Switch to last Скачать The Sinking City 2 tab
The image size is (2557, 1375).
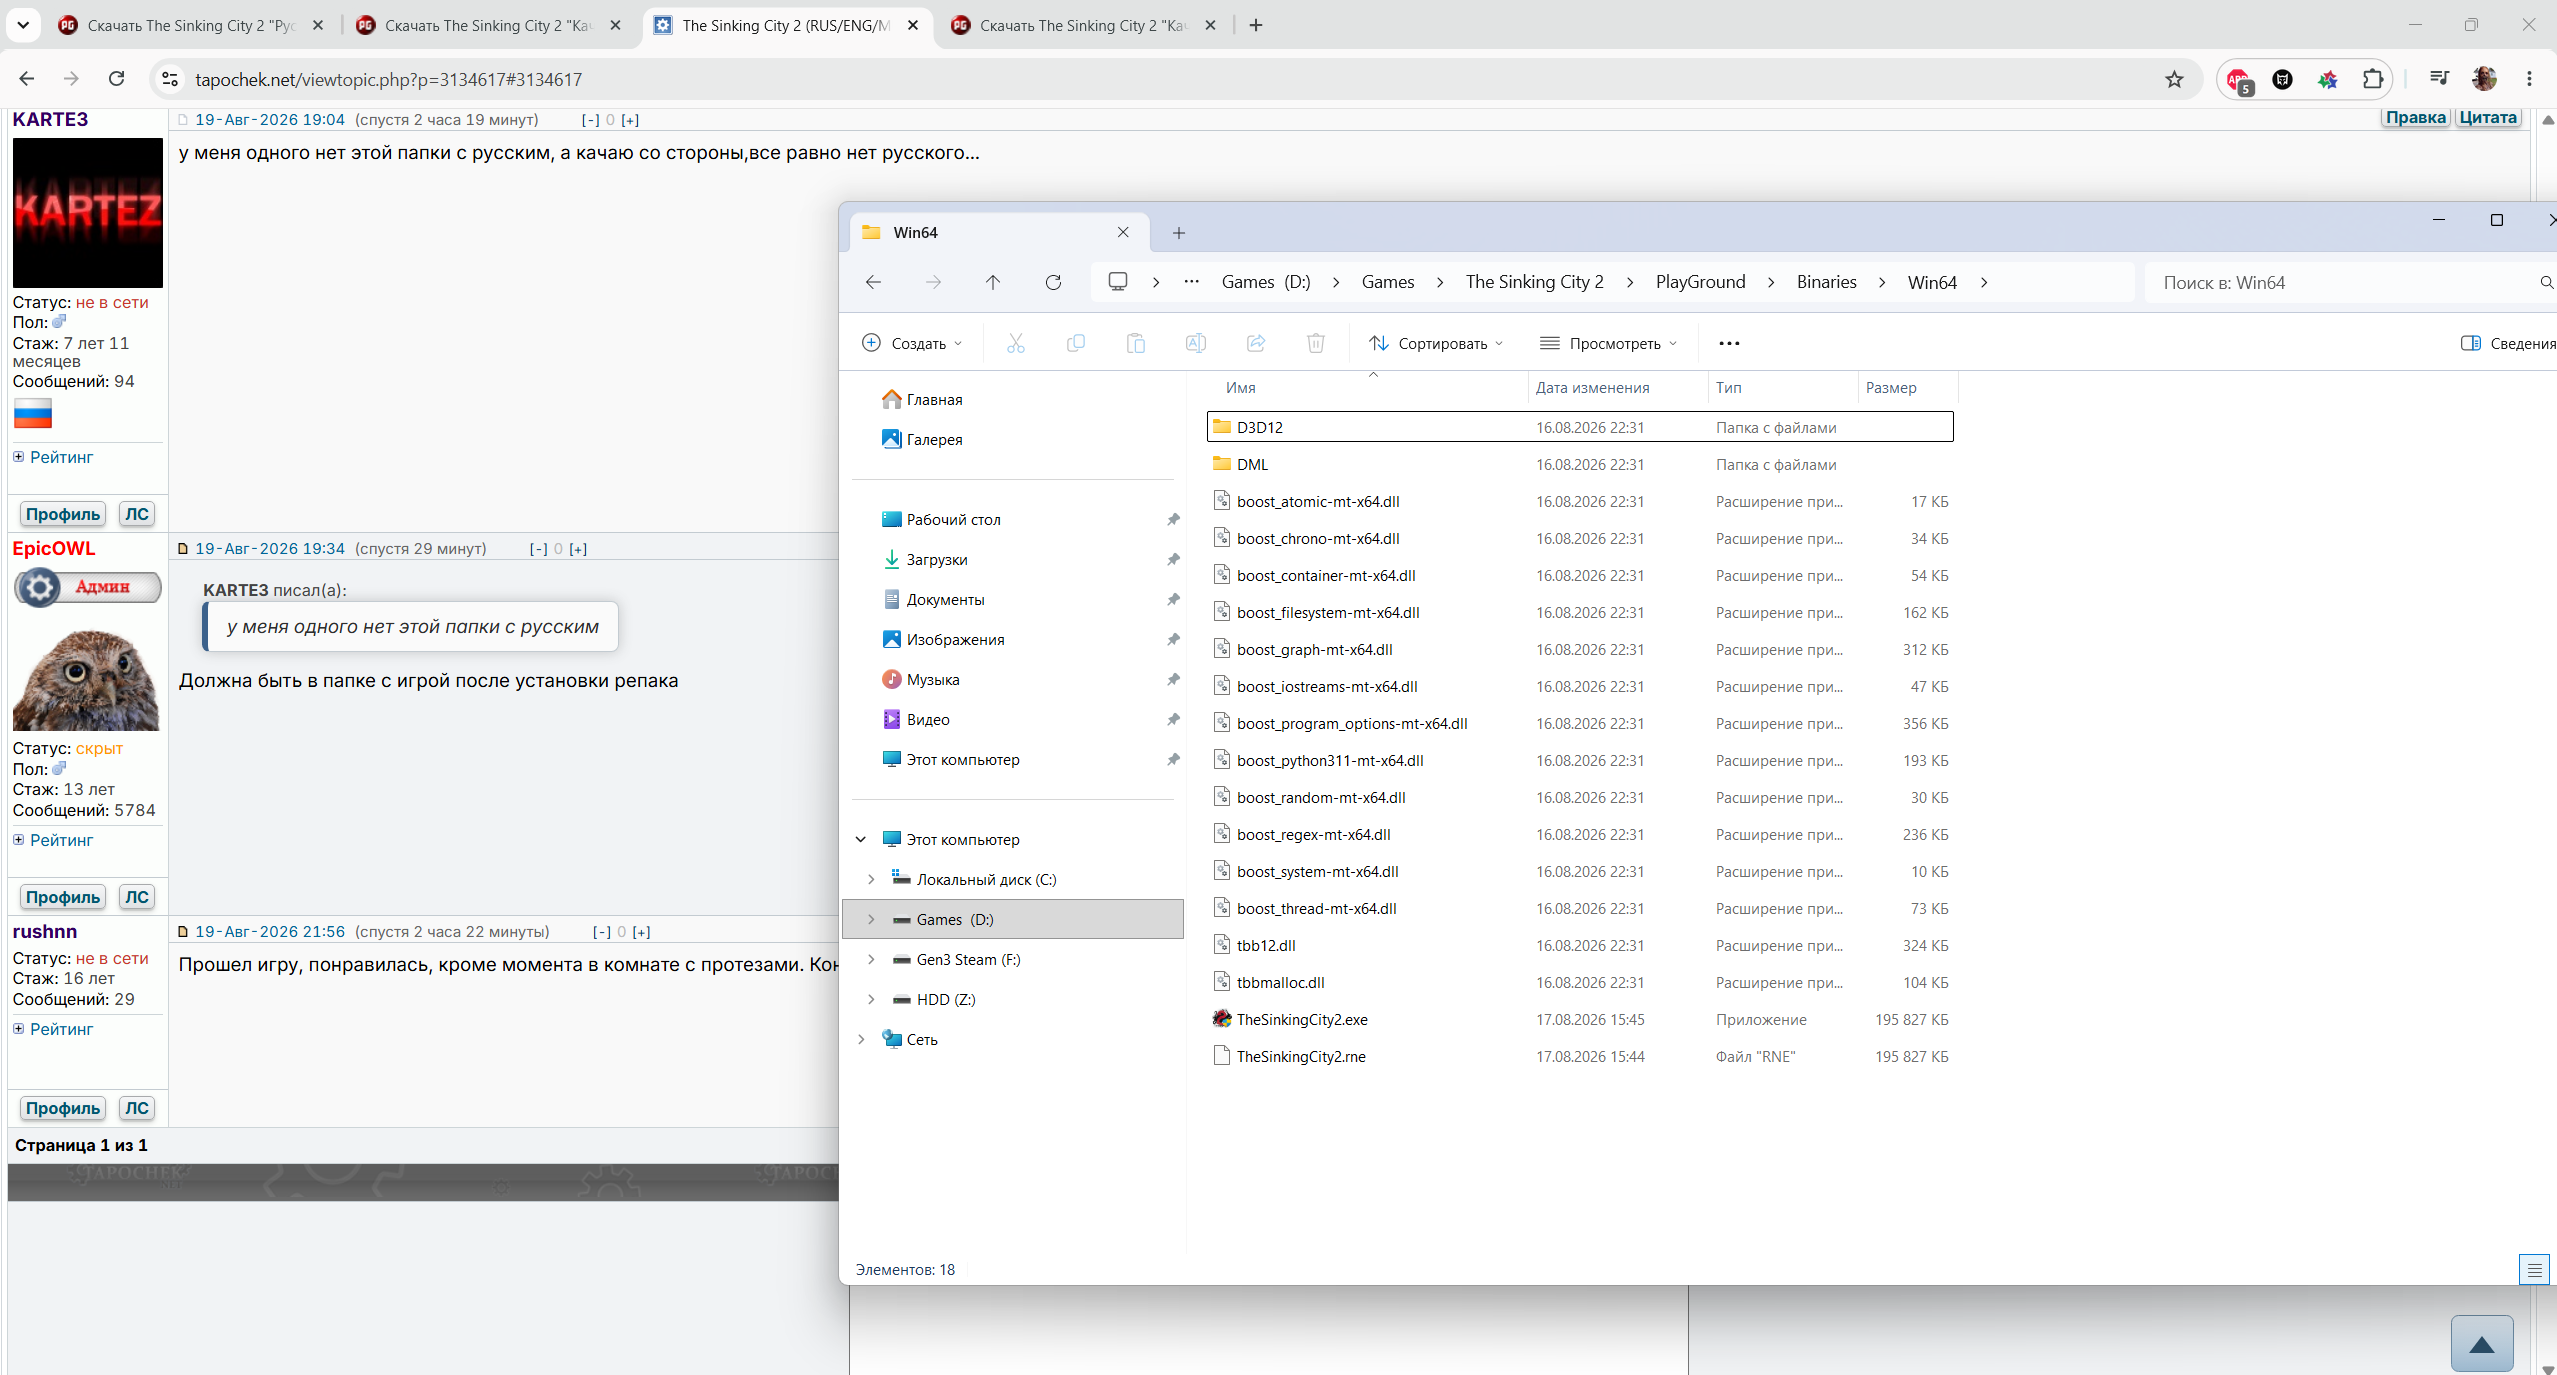pyautogui.click(x=1084, y=25)
